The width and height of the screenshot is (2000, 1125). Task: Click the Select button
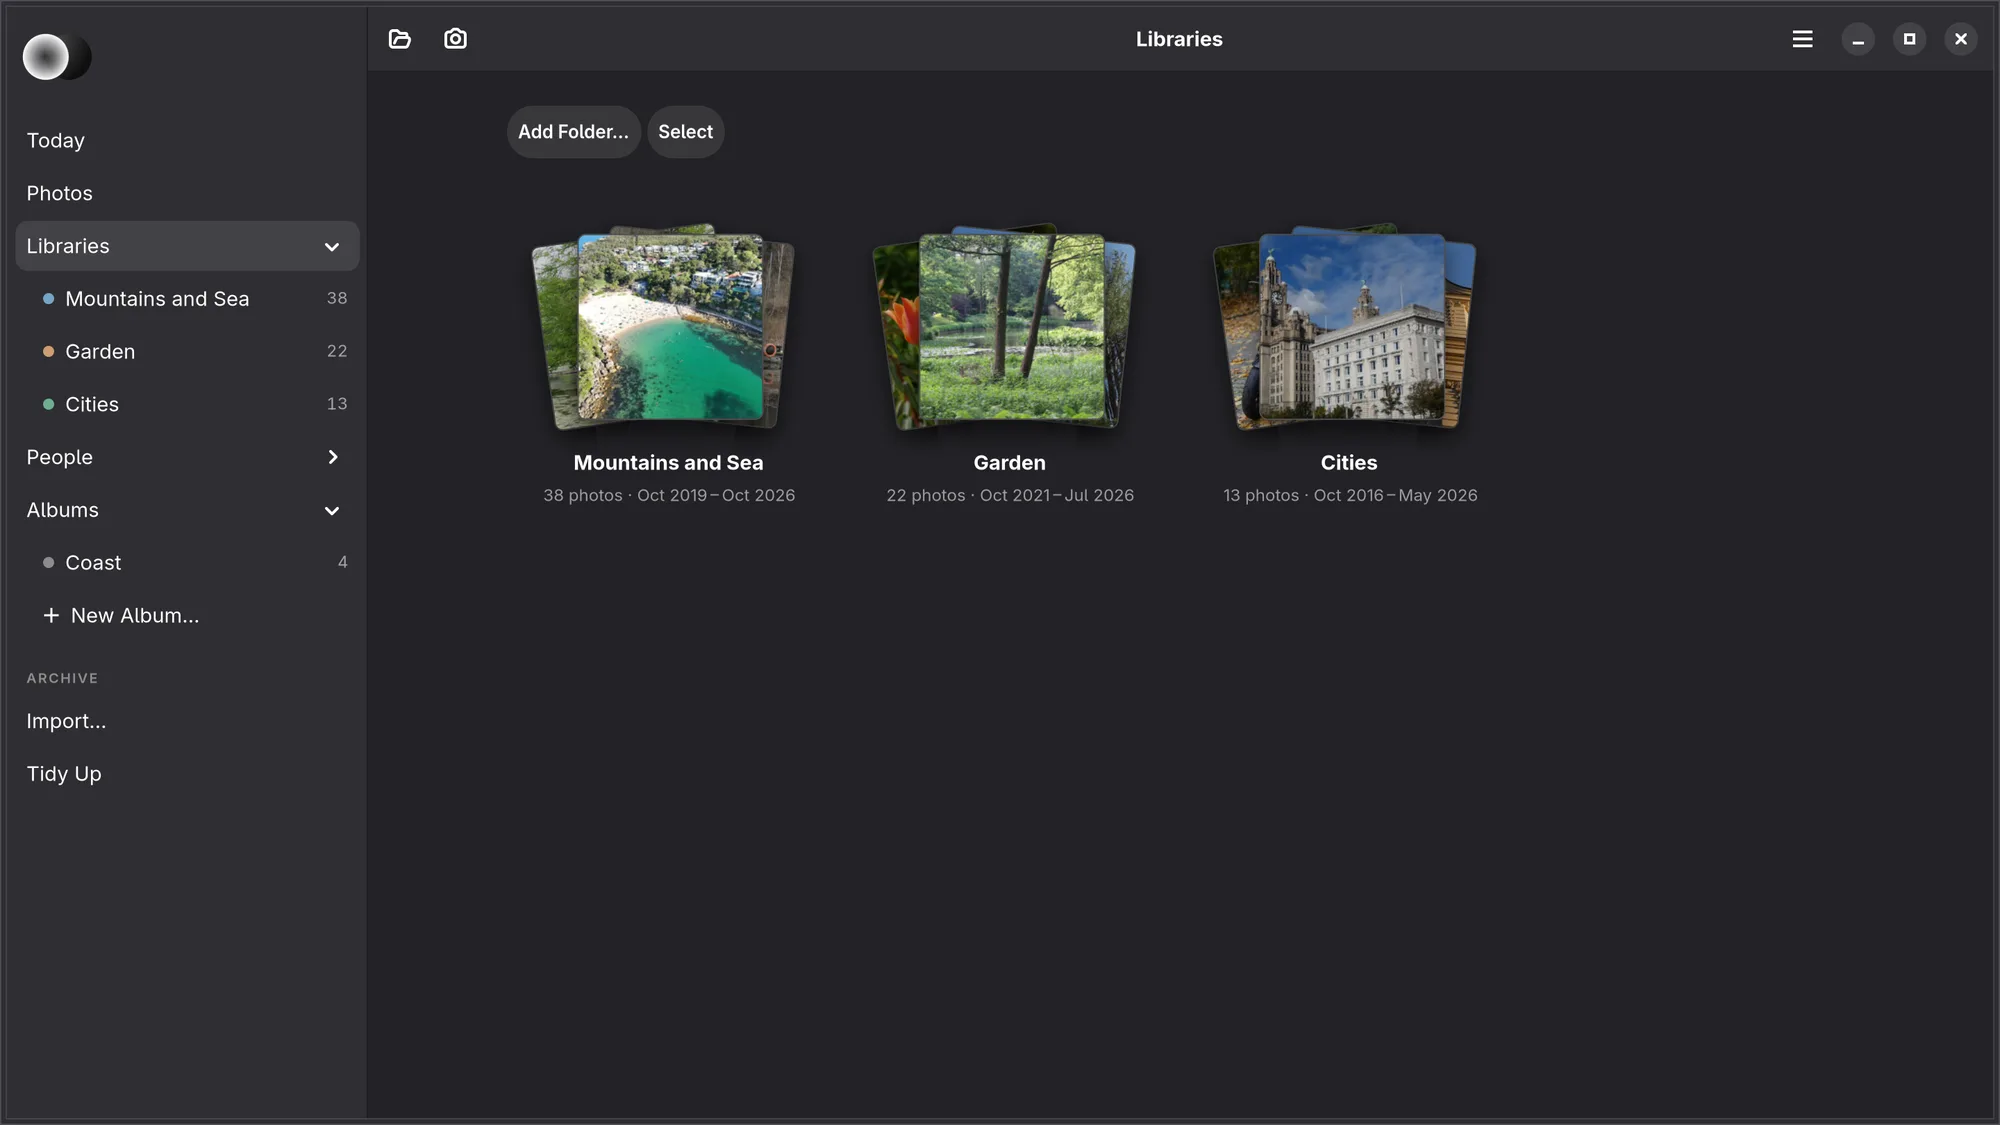click(x=685, y=132)
